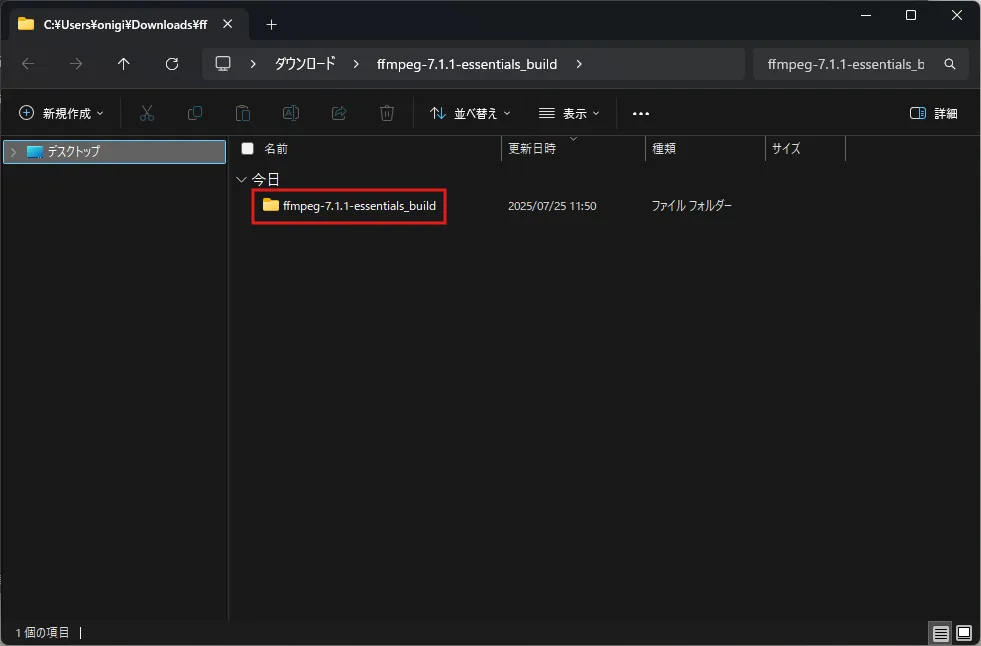Maximize the Explorer window
This screenshot has width=981, height=646.
[911, 15]
